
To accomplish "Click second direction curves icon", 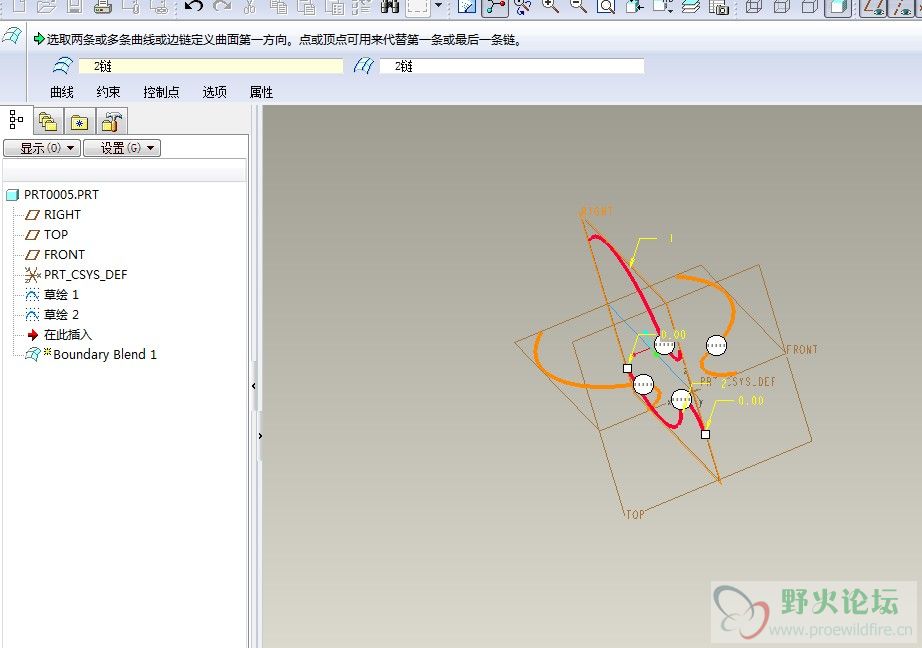I will click(x=363, y=65).
